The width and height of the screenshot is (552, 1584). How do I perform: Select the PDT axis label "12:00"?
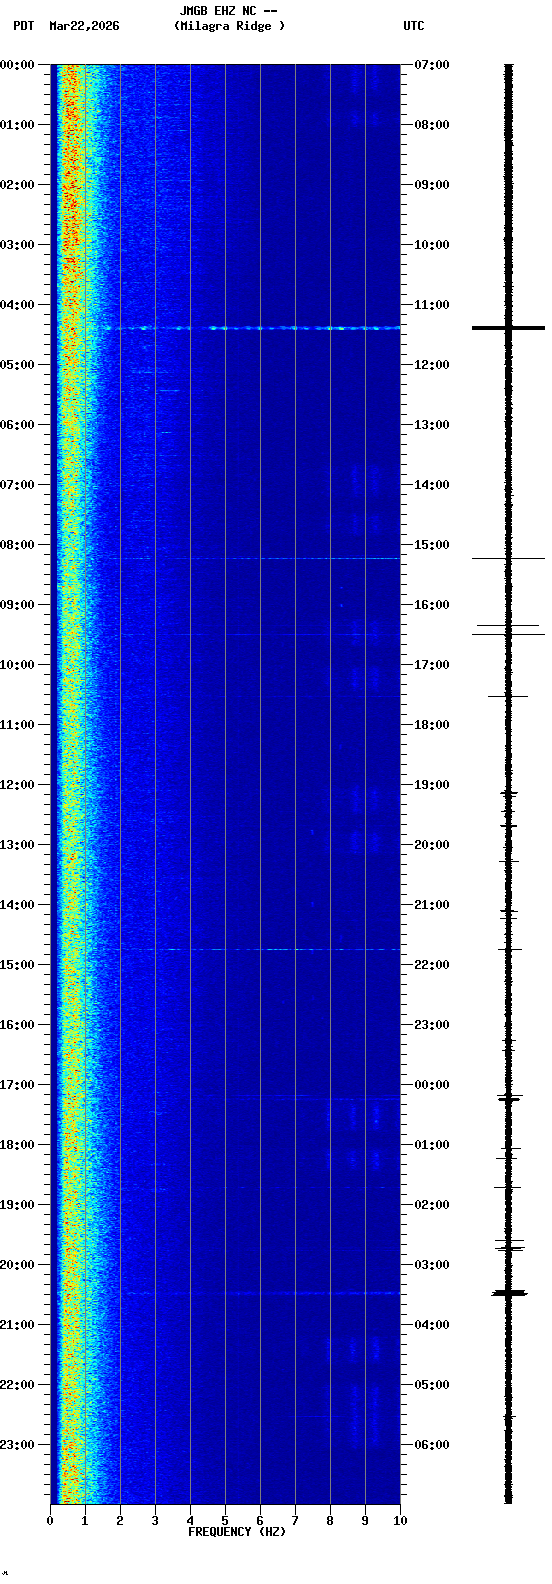pyautogui.click(x=17, y=785)
